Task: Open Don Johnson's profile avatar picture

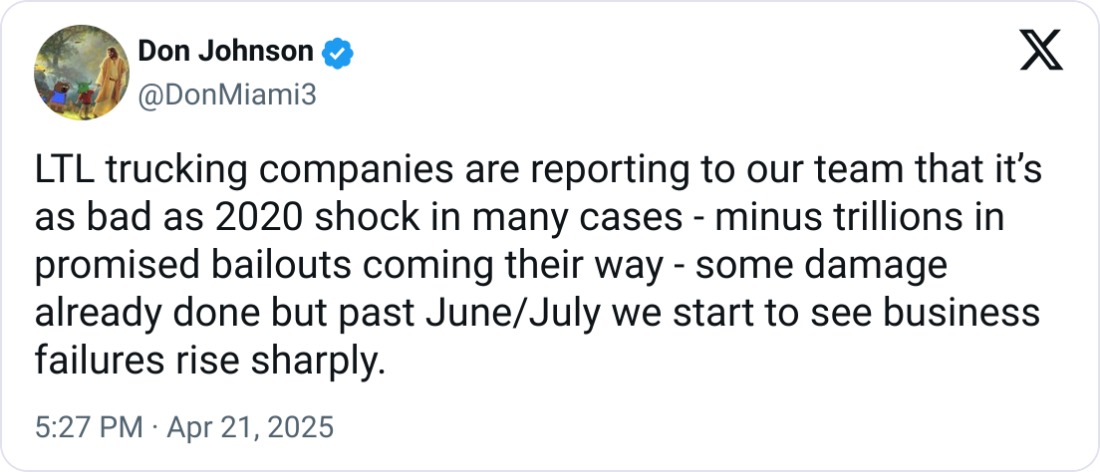Action: pos(81,74)
